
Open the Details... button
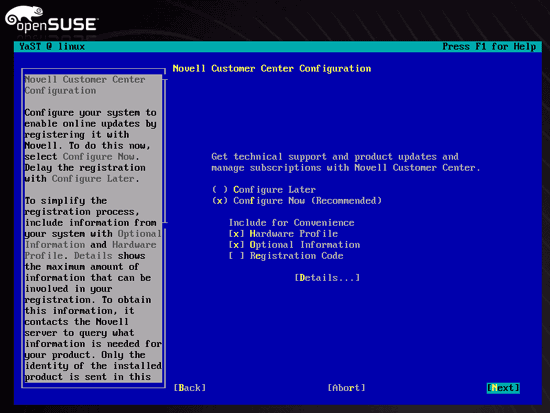pyautogui.click(x=327, y=278)
